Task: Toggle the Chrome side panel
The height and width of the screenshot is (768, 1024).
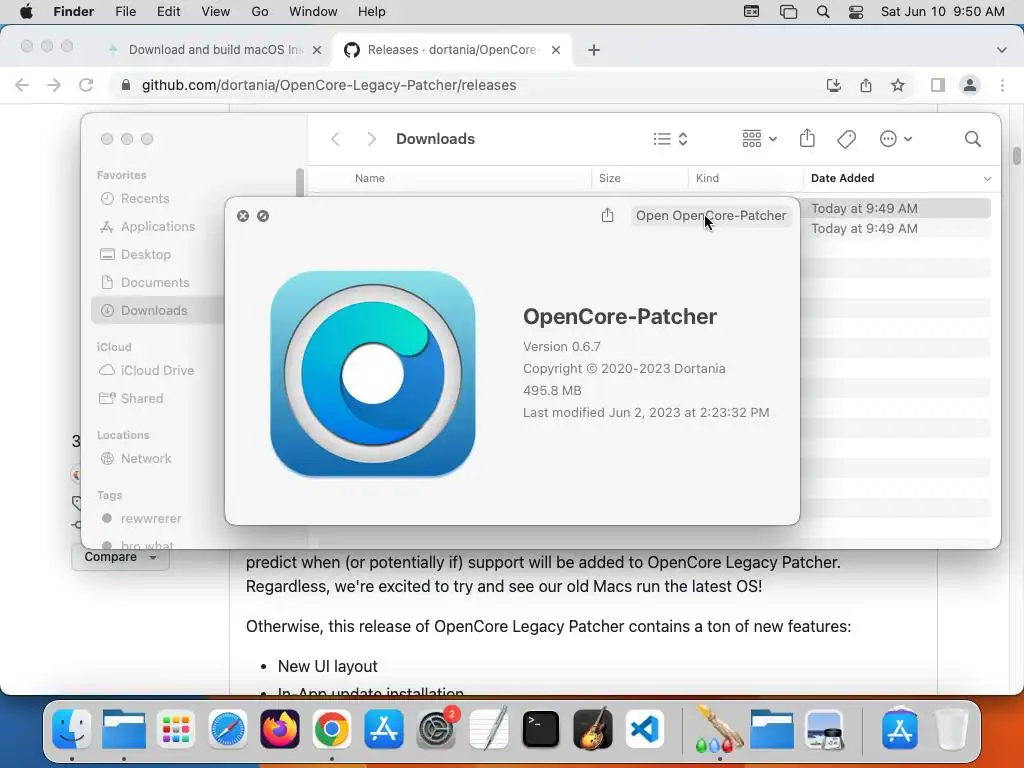Action: point(938,85)
